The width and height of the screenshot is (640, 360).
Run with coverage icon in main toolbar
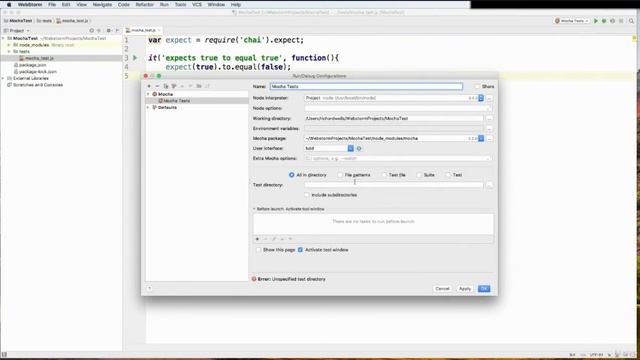pos(612,21)
